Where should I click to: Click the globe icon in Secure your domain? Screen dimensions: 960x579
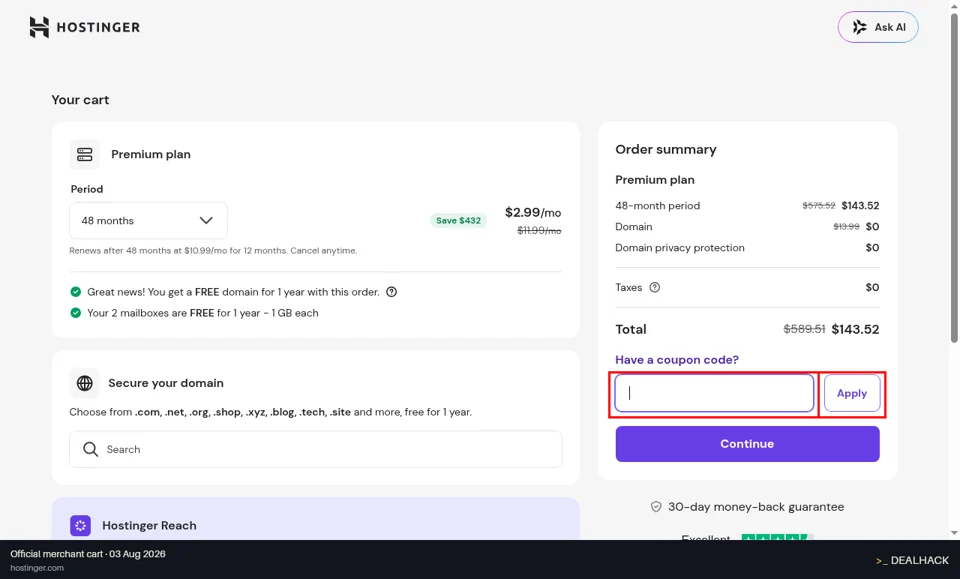tap(84, 383)
